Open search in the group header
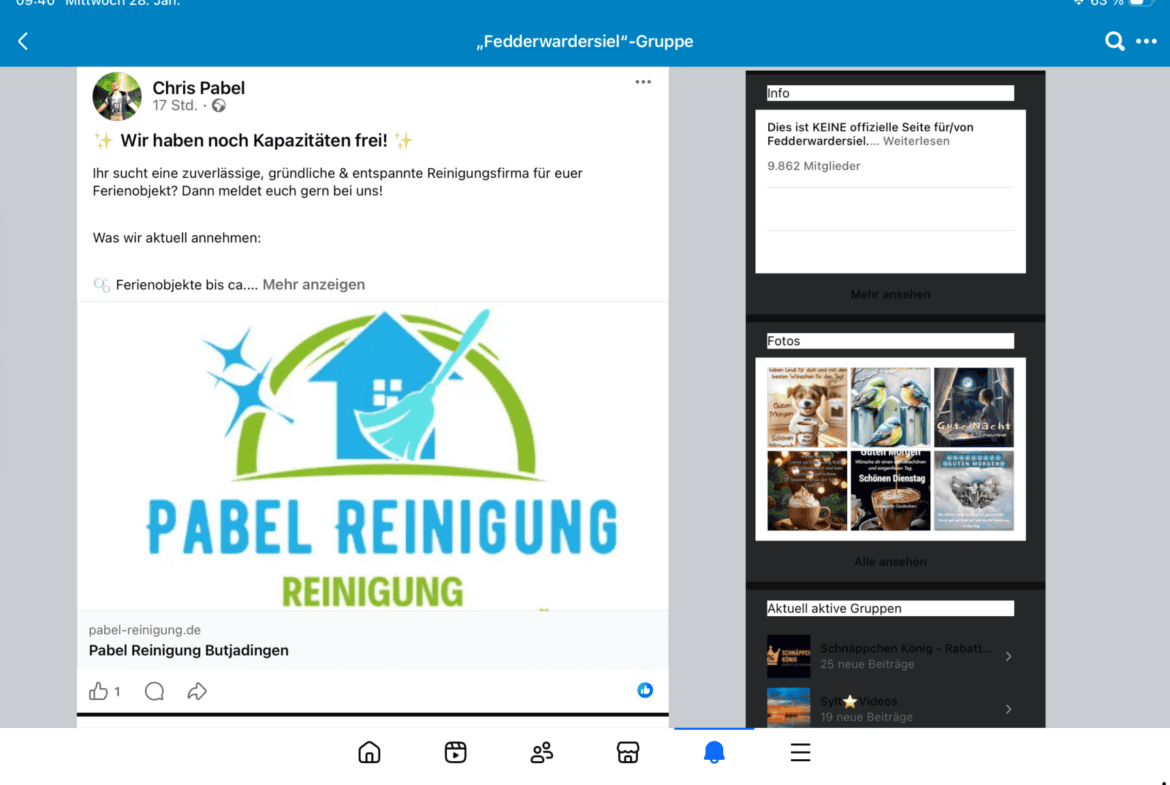1170x785 pixels. tap(1114, 41)
